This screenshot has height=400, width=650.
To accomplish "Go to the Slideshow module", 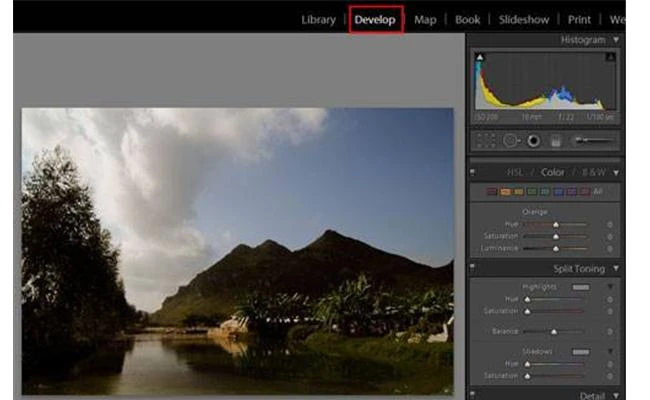I will (524, 19).
